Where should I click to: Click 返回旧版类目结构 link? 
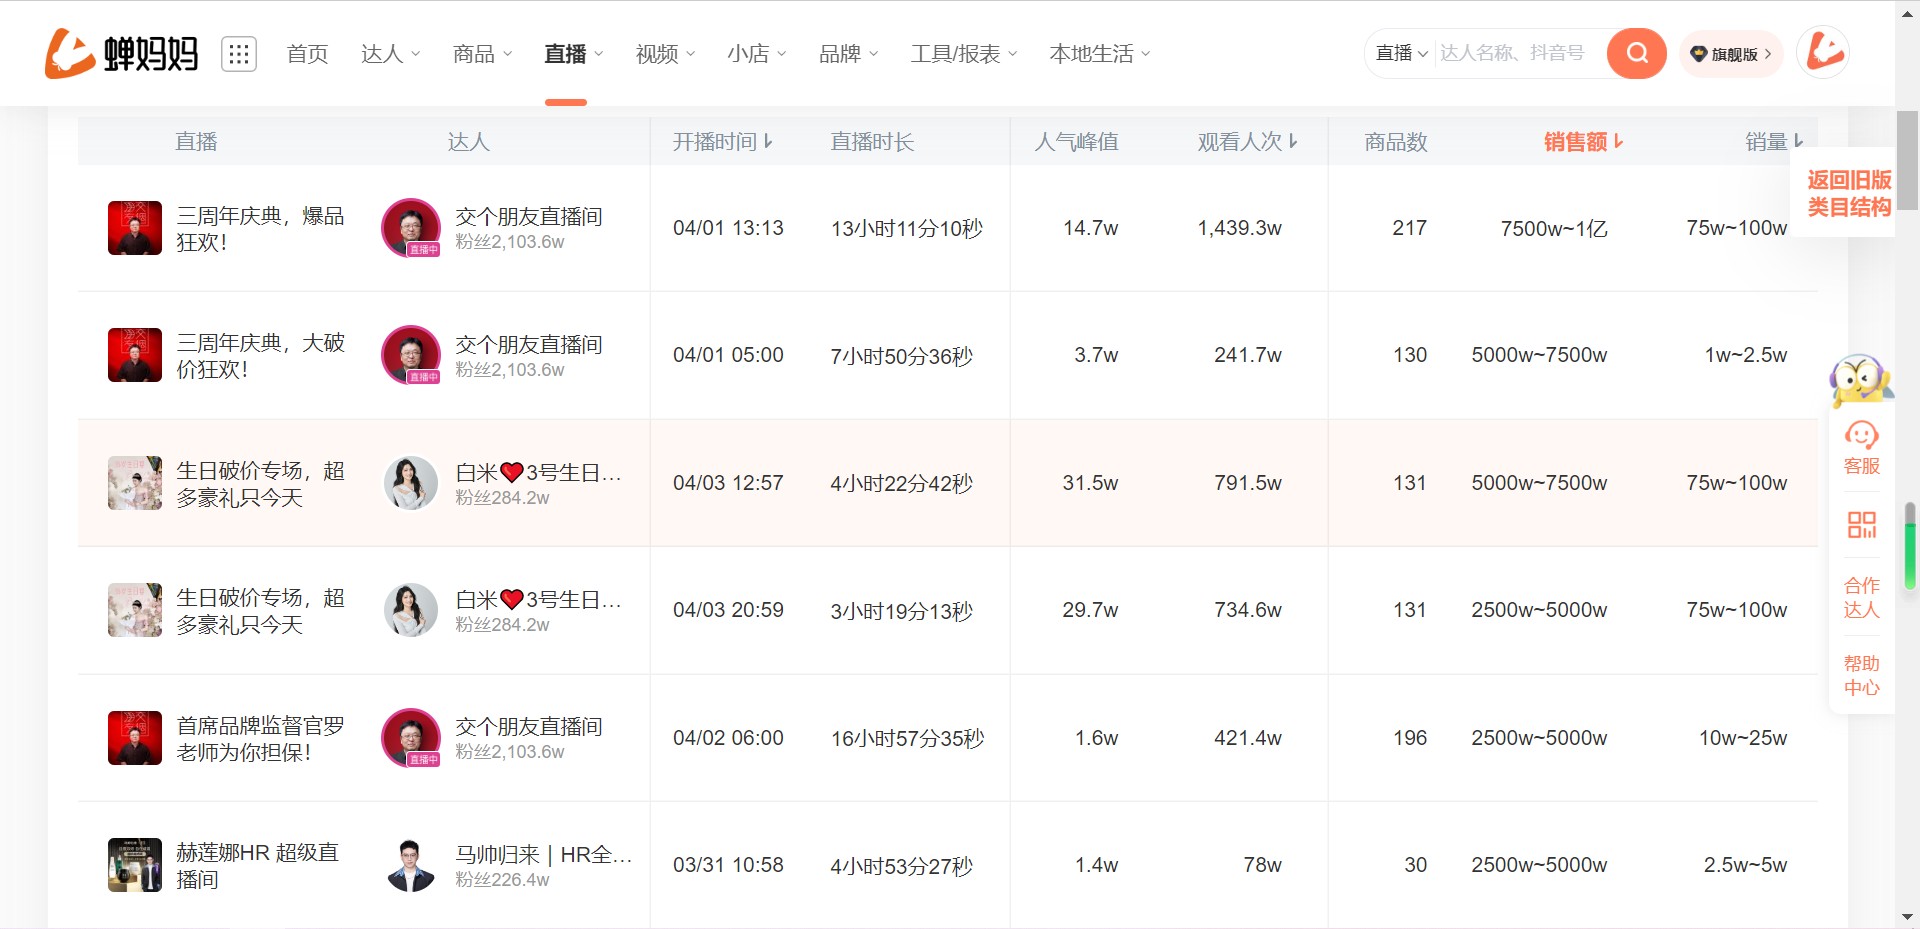pos(1848,193)
